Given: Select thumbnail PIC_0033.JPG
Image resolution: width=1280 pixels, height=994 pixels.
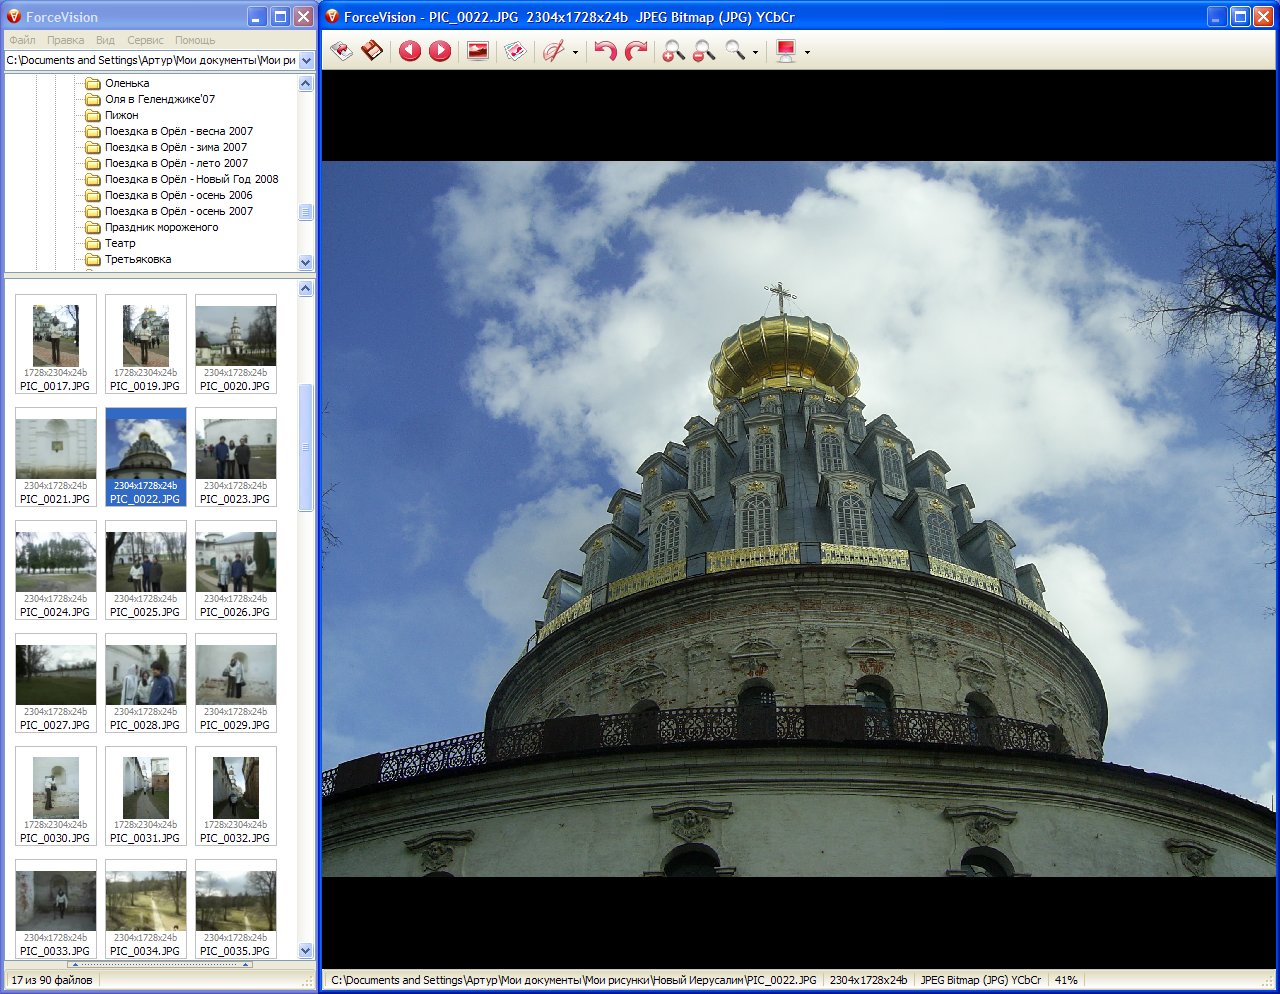Looking at the screenshot, I should click(56, 908).
